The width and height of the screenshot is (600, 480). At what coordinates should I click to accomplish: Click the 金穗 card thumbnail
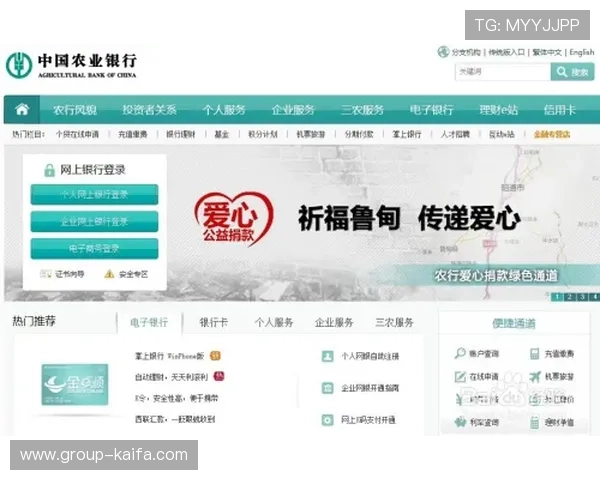(75, 385)
